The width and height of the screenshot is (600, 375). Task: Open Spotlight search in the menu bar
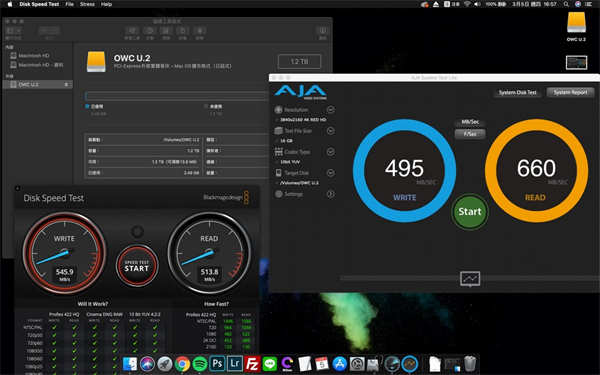click(566, 4)
